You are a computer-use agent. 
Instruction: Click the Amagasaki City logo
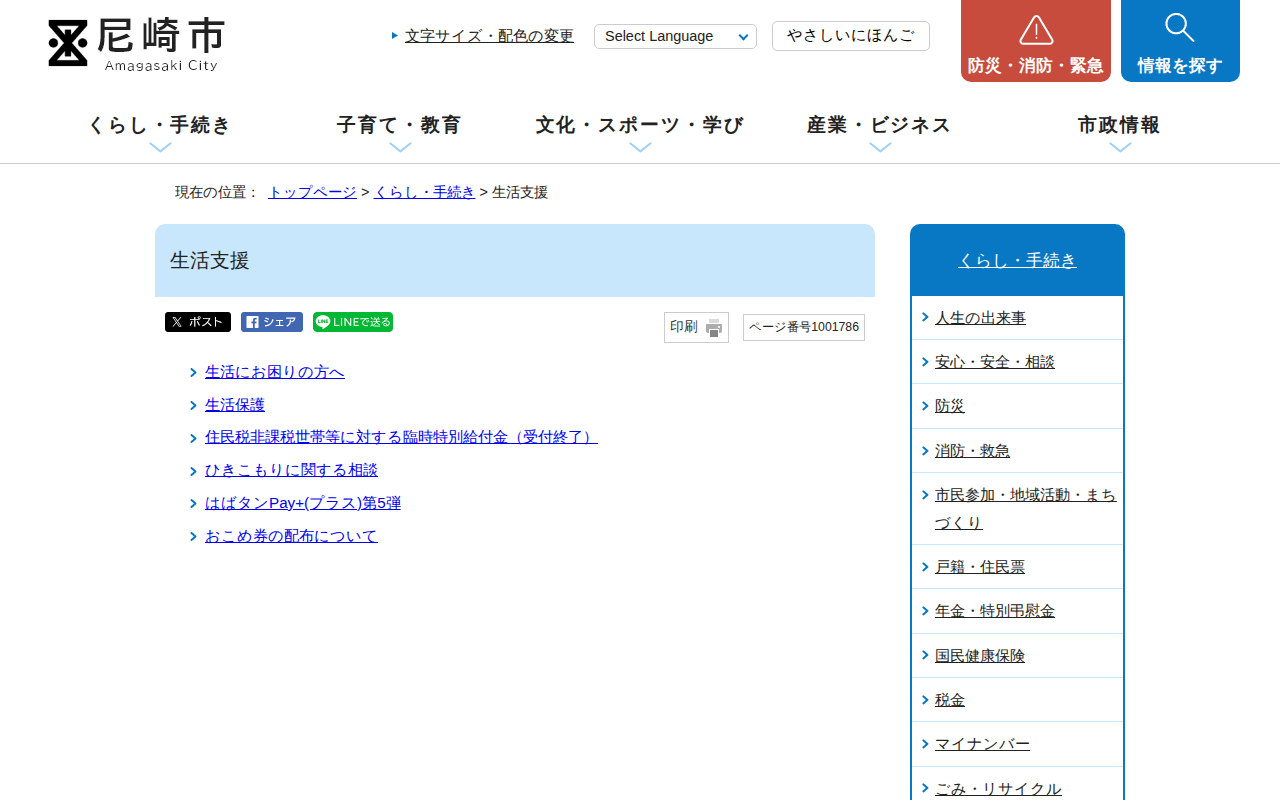(x=136, y=44)
